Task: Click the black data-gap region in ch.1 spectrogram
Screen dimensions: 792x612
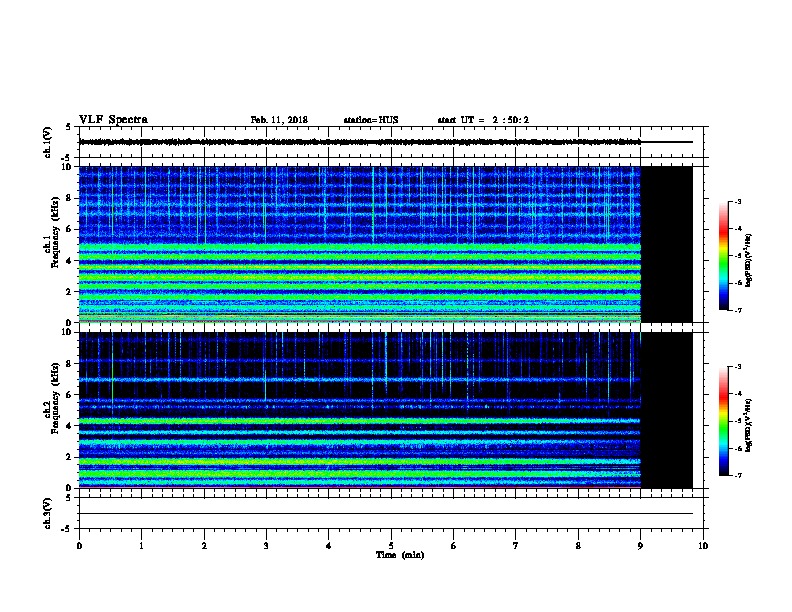Action: click(667, 244)
